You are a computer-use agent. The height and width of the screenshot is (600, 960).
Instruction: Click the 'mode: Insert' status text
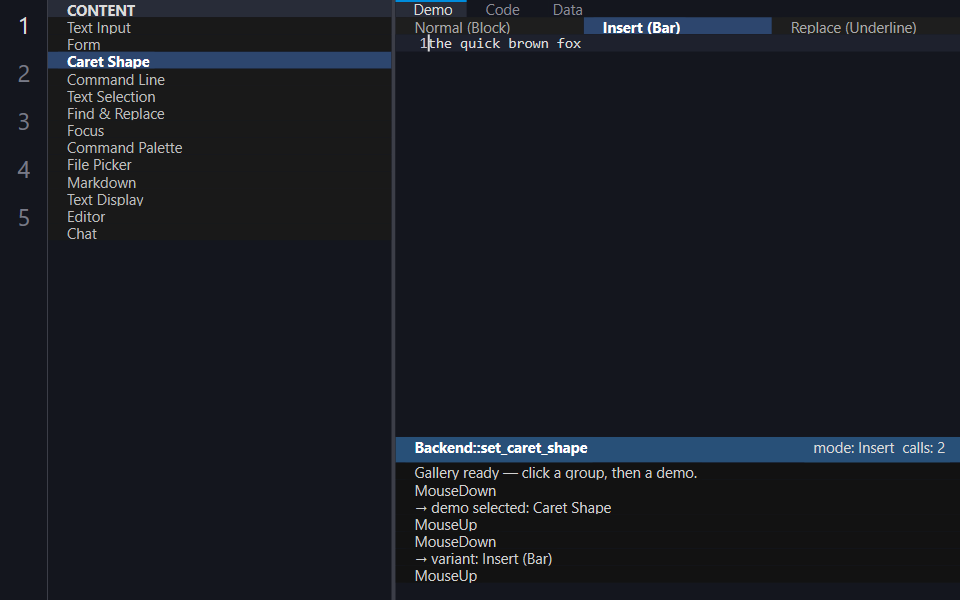click(853, 448)
